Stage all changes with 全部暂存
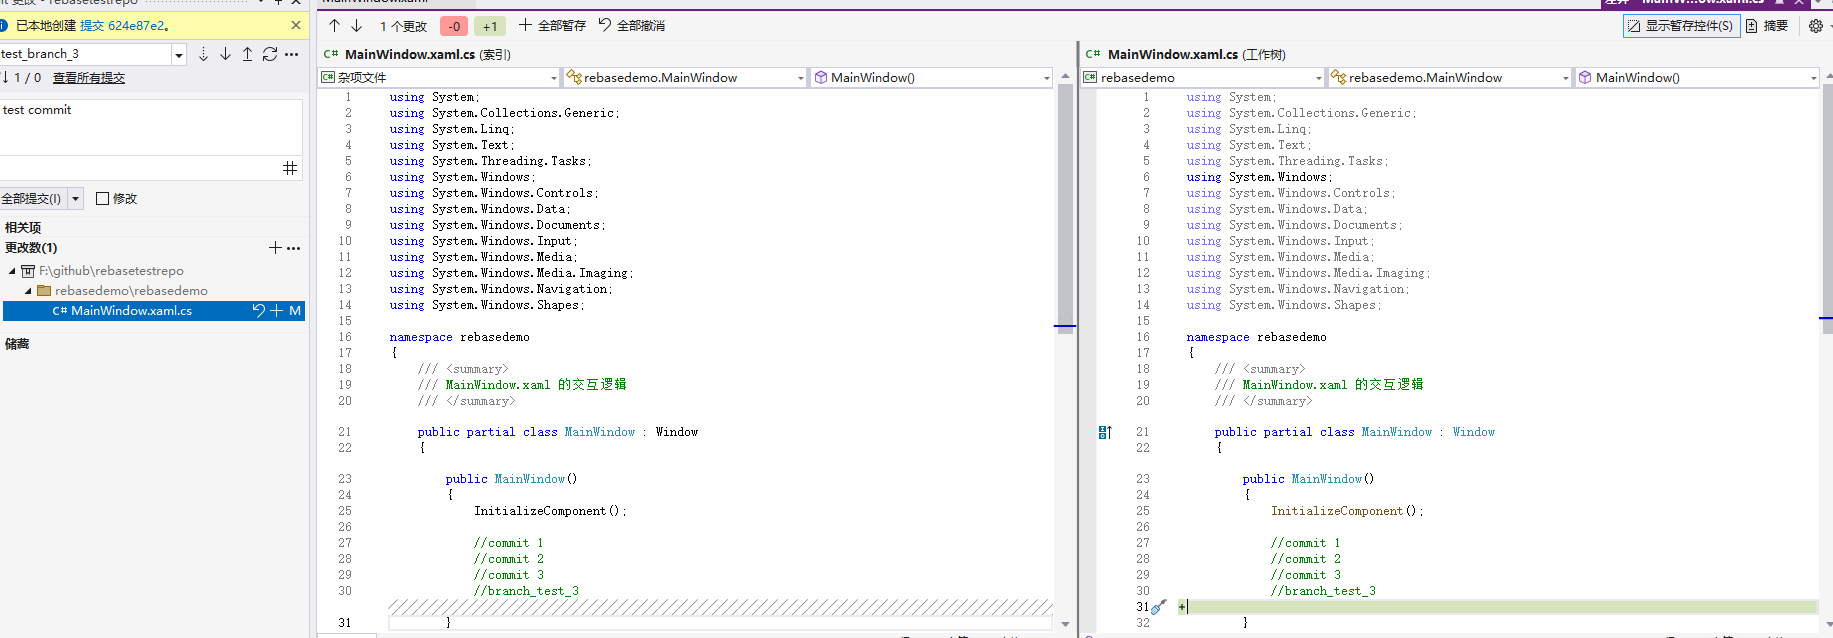1833x638 pixels. [552, 25]
